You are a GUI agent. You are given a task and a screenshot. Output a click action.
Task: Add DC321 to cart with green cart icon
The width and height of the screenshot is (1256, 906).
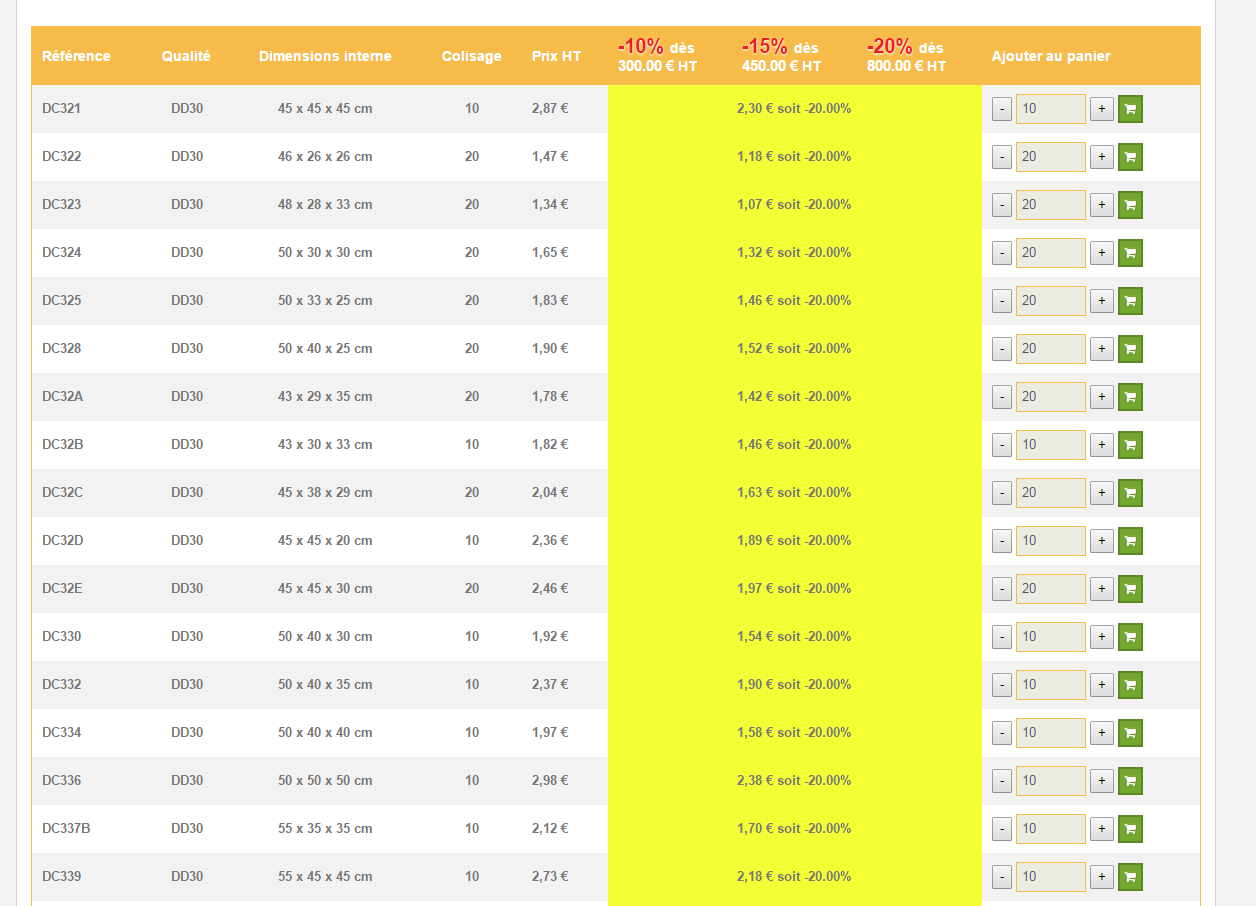(x=1130, y=109)
